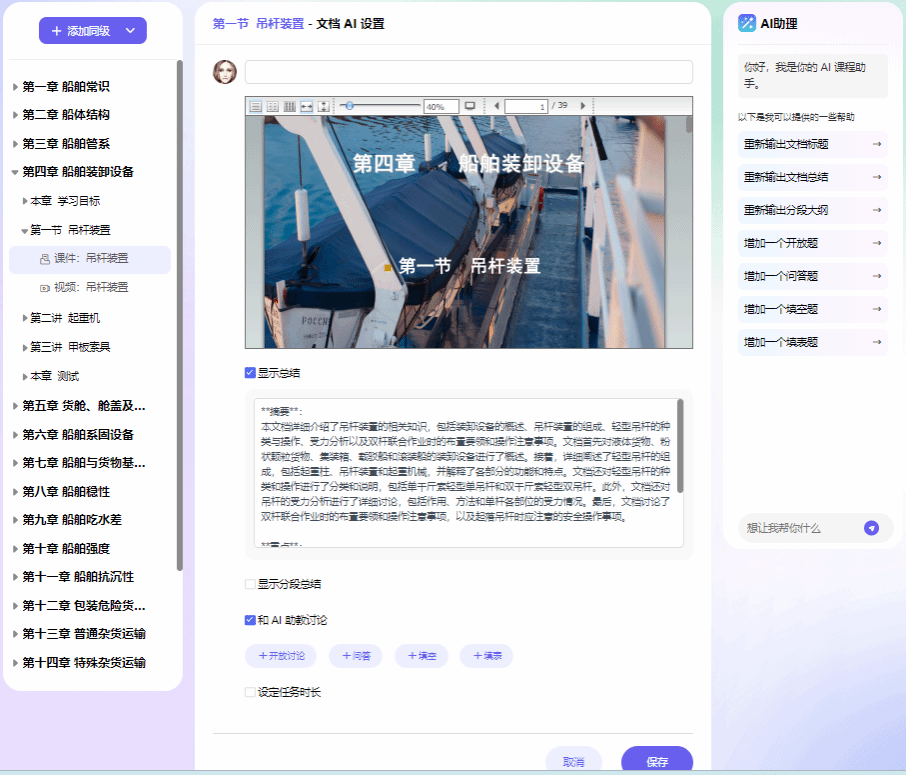Viewport: 906px width, 775px height.
Task: Collapse the 第四章 船舶装卸设备 chapter
Action: click(15, 172)
